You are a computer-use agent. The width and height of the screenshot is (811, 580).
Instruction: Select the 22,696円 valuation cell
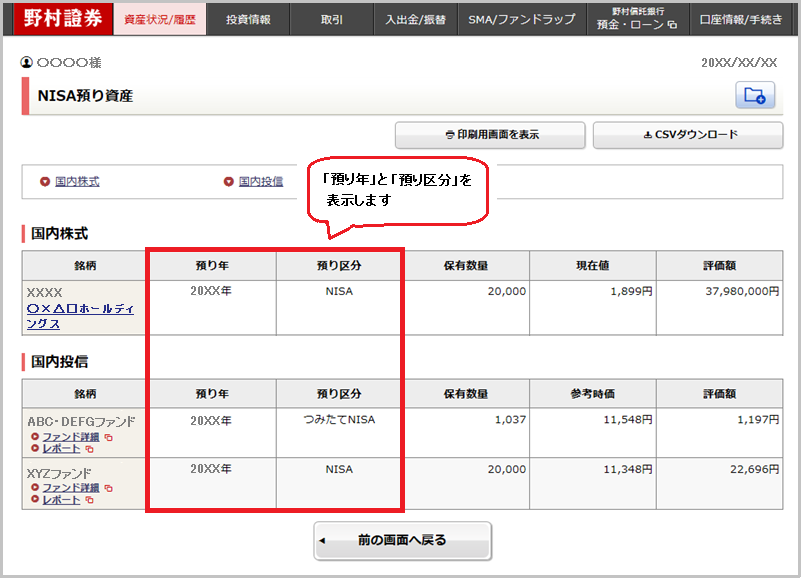[x=719, y=483]
